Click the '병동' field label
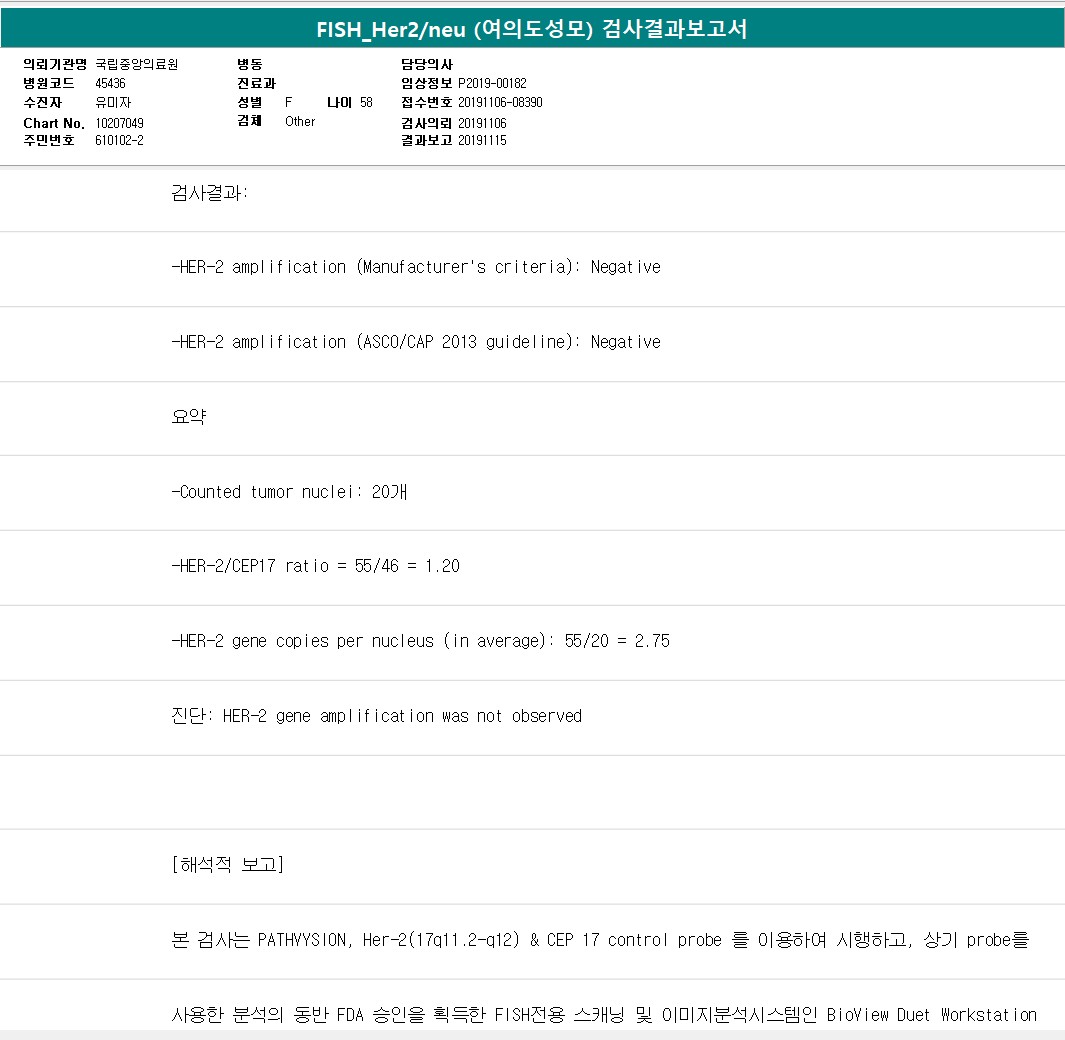Screen dimensions: 1065x1040 pos(249,64)
